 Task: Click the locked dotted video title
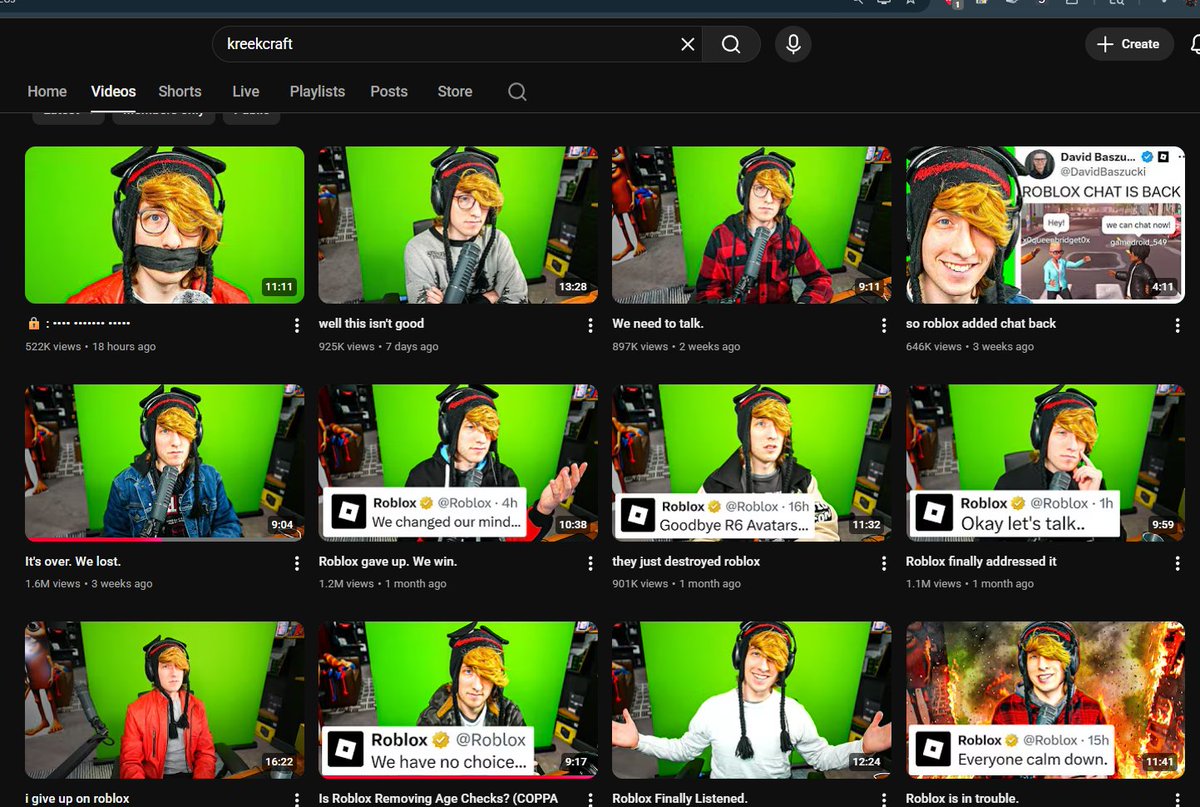[x=78, y=324]
